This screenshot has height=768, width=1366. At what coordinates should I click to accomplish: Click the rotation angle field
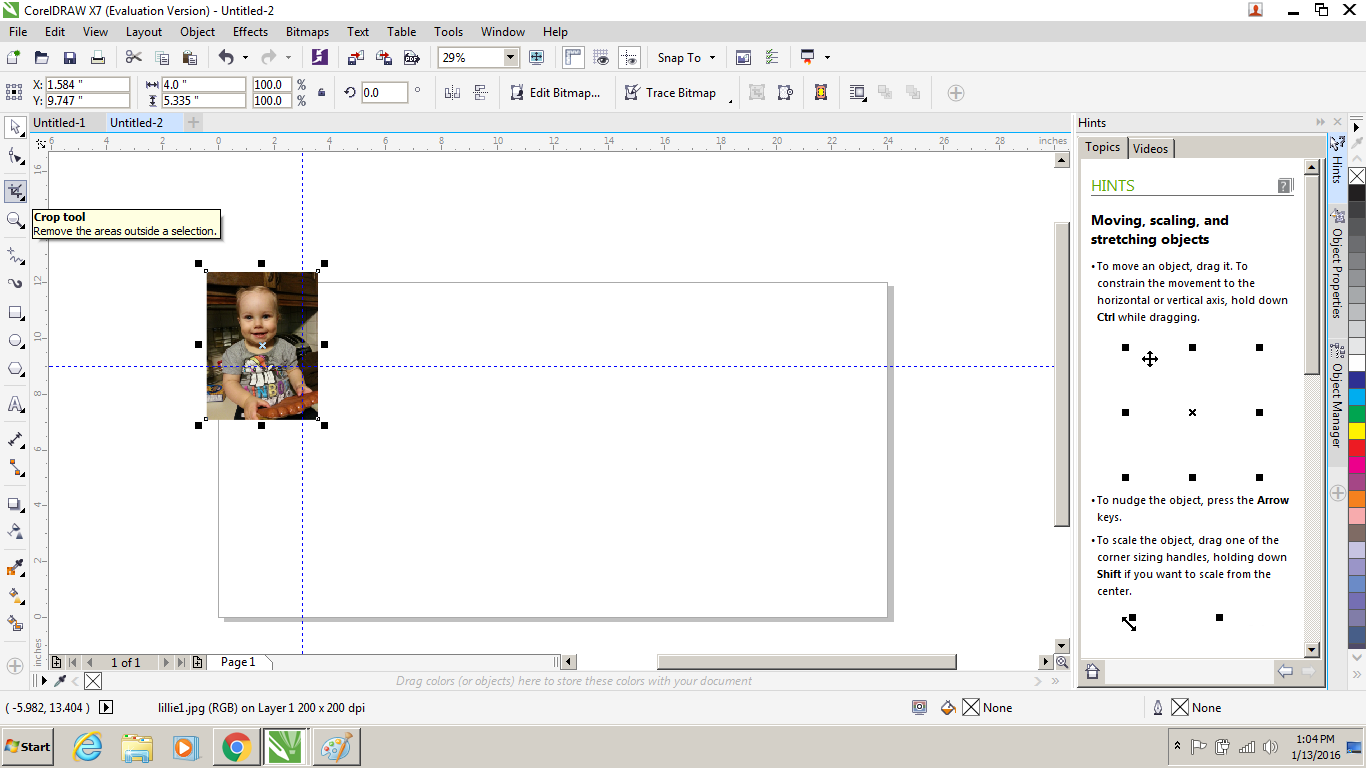tap(384, 93)
